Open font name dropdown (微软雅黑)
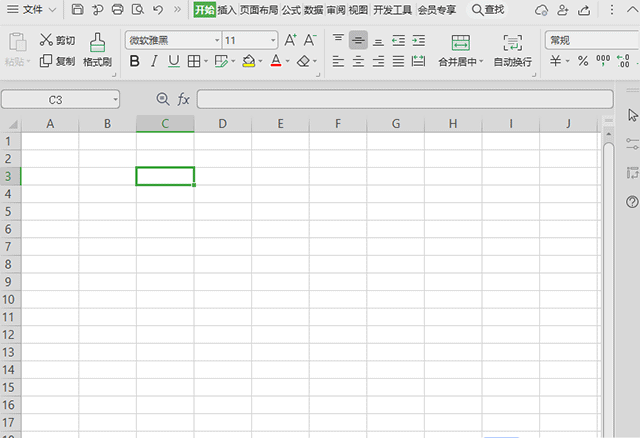Image resolution: width=640 pixels, height=438 pixels. coord(217,40)
